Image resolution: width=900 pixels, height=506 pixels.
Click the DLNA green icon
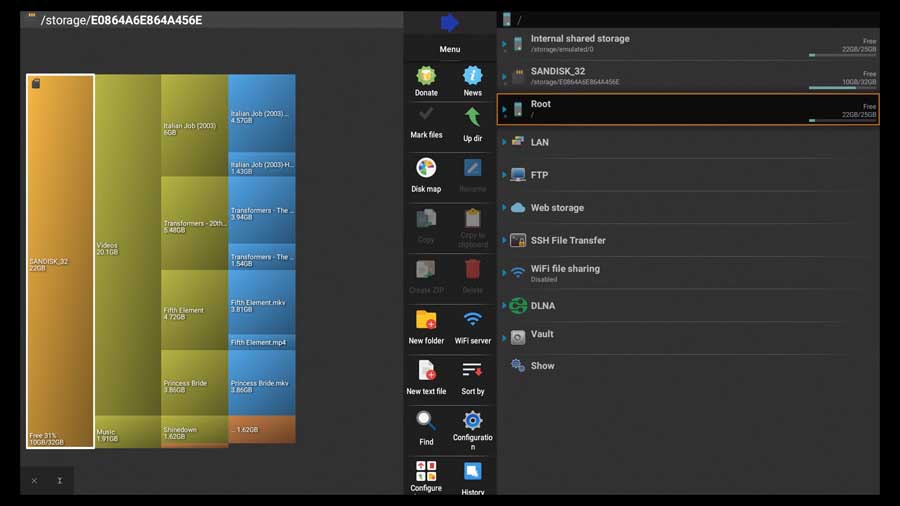(518, 305)
